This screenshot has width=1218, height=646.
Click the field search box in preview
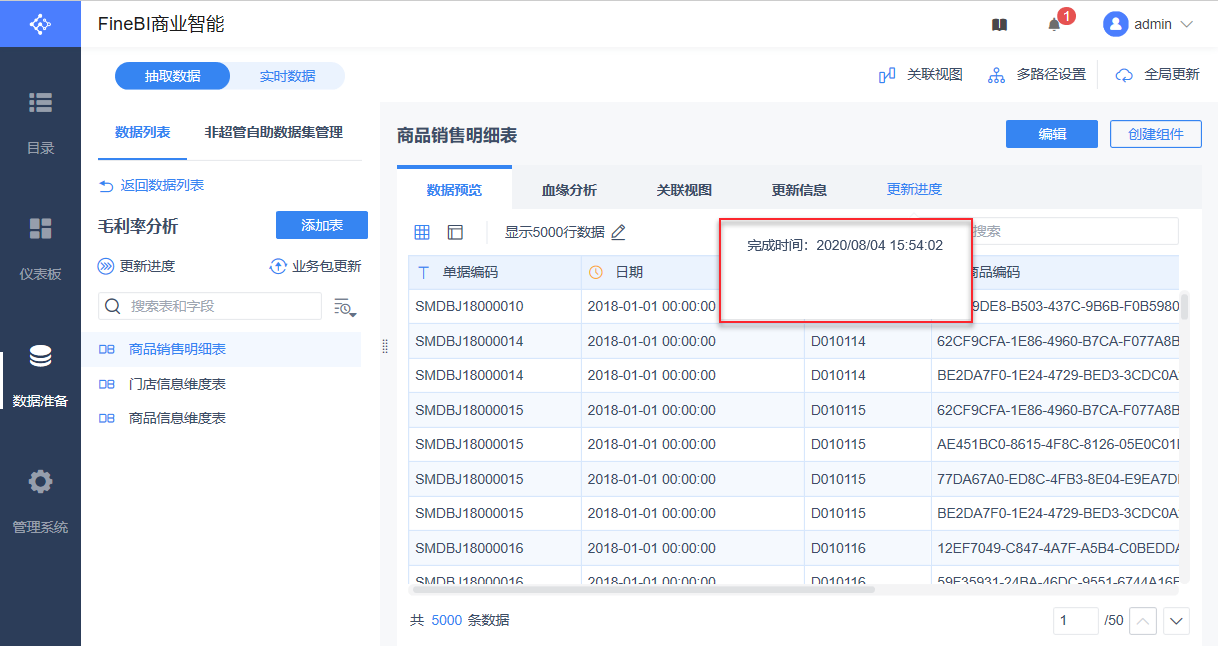[x=1074, y=231]
